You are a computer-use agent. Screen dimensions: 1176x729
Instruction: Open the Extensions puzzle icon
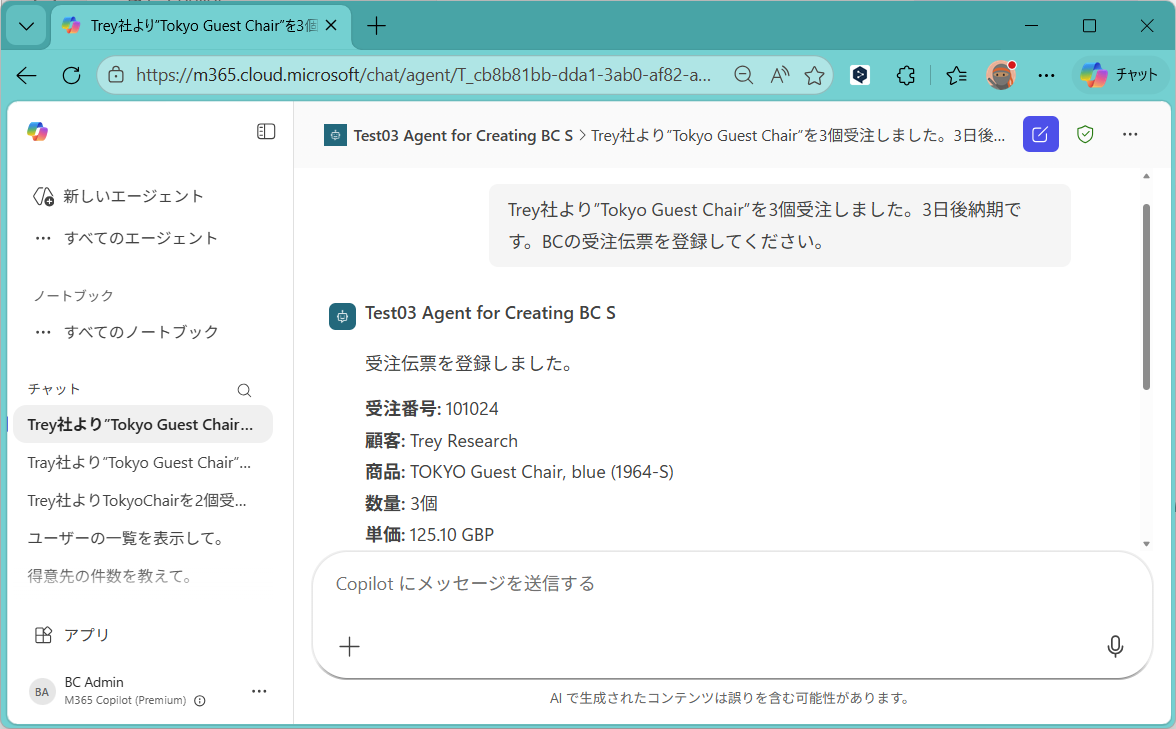[906, 75]
